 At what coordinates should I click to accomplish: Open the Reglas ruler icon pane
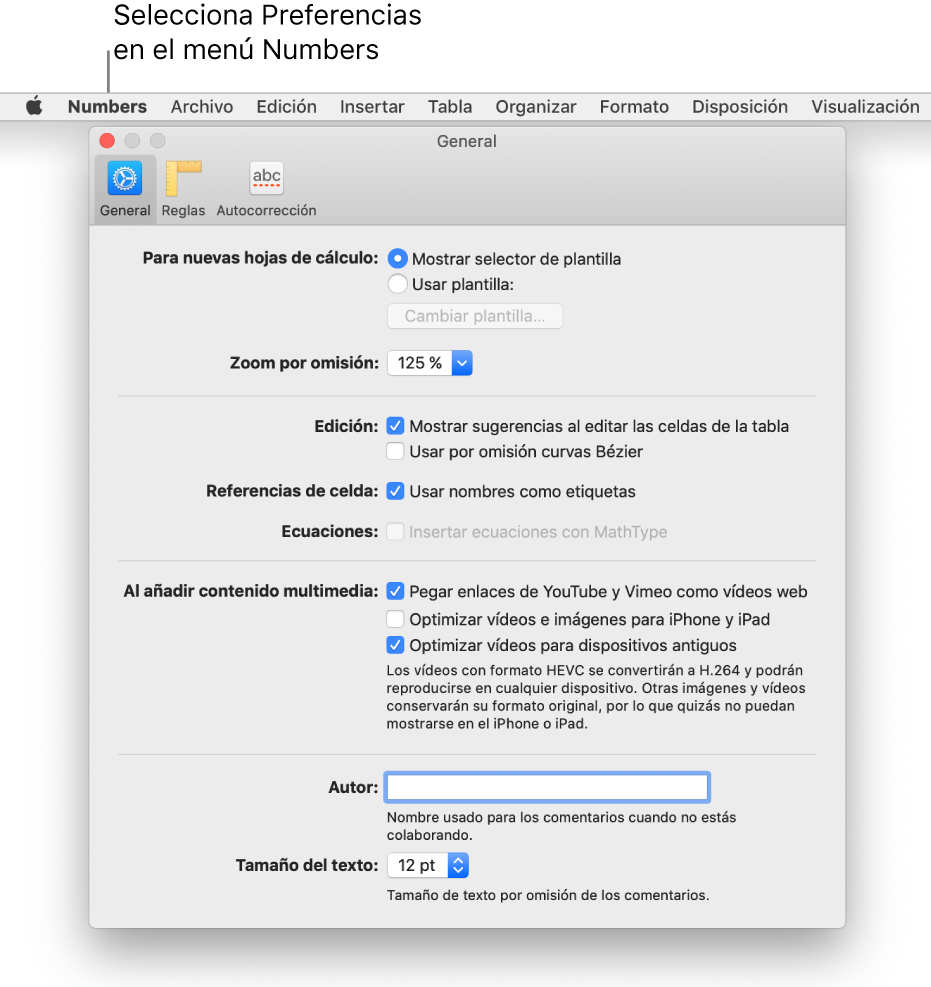[x=183, y=179]
